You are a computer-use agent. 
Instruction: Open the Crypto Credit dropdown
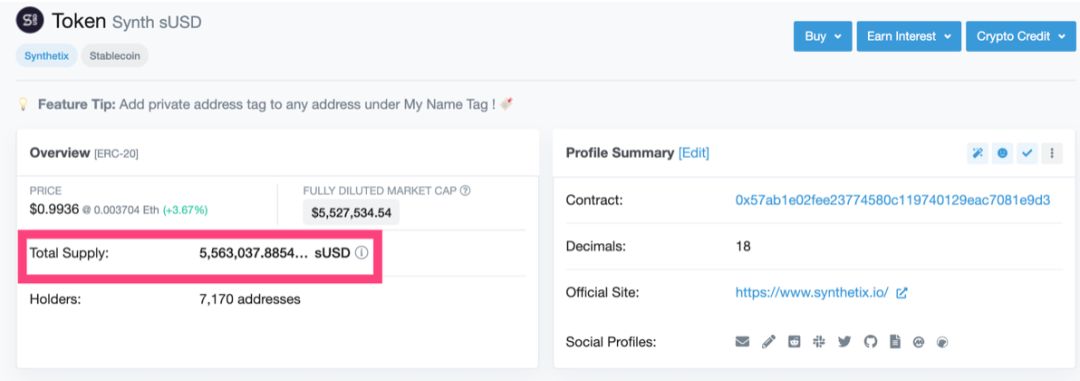[x=1021, y=37]
